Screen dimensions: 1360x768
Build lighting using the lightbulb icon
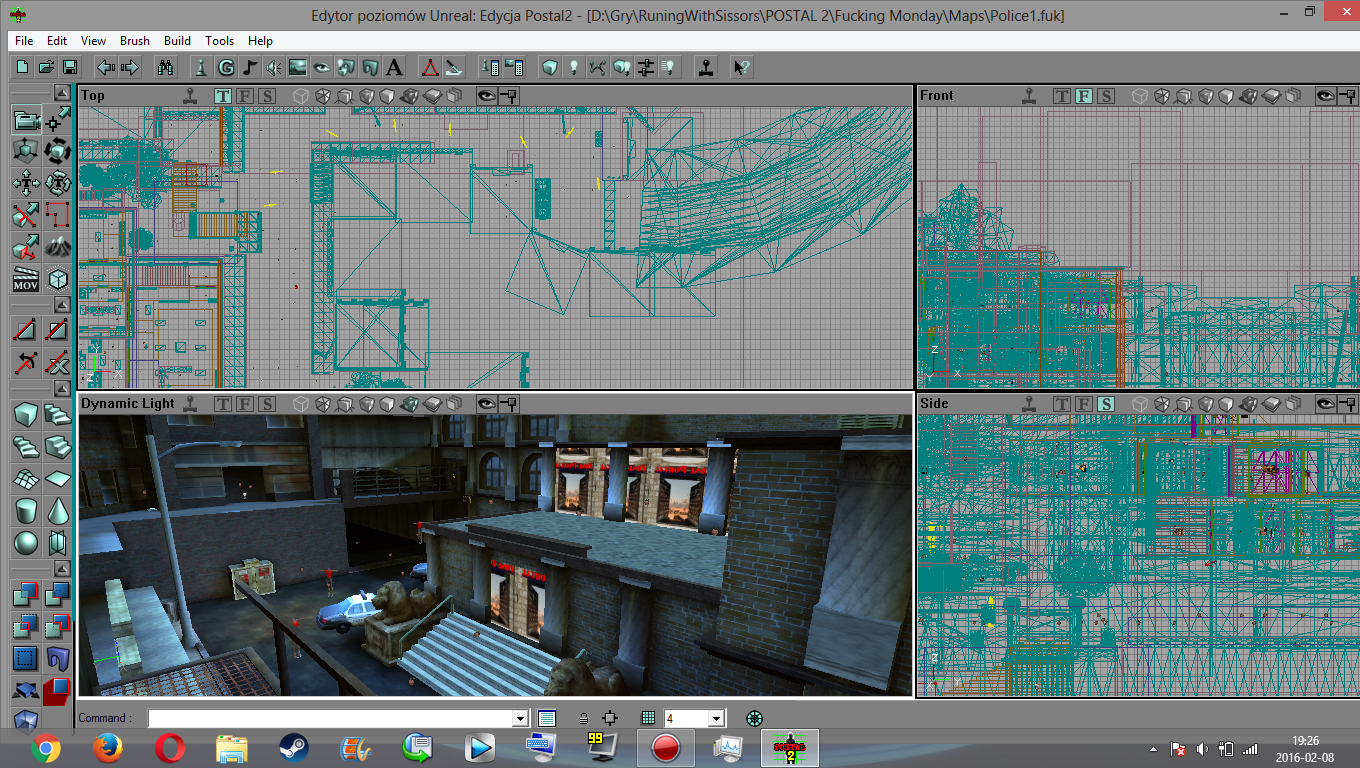[573, 67]
